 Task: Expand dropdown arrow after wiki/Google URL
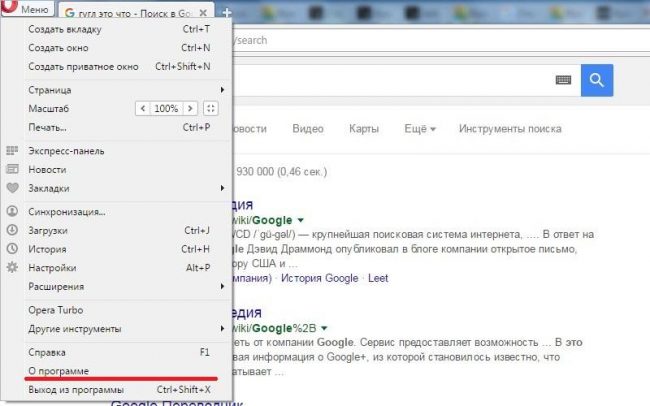(301, 220)
